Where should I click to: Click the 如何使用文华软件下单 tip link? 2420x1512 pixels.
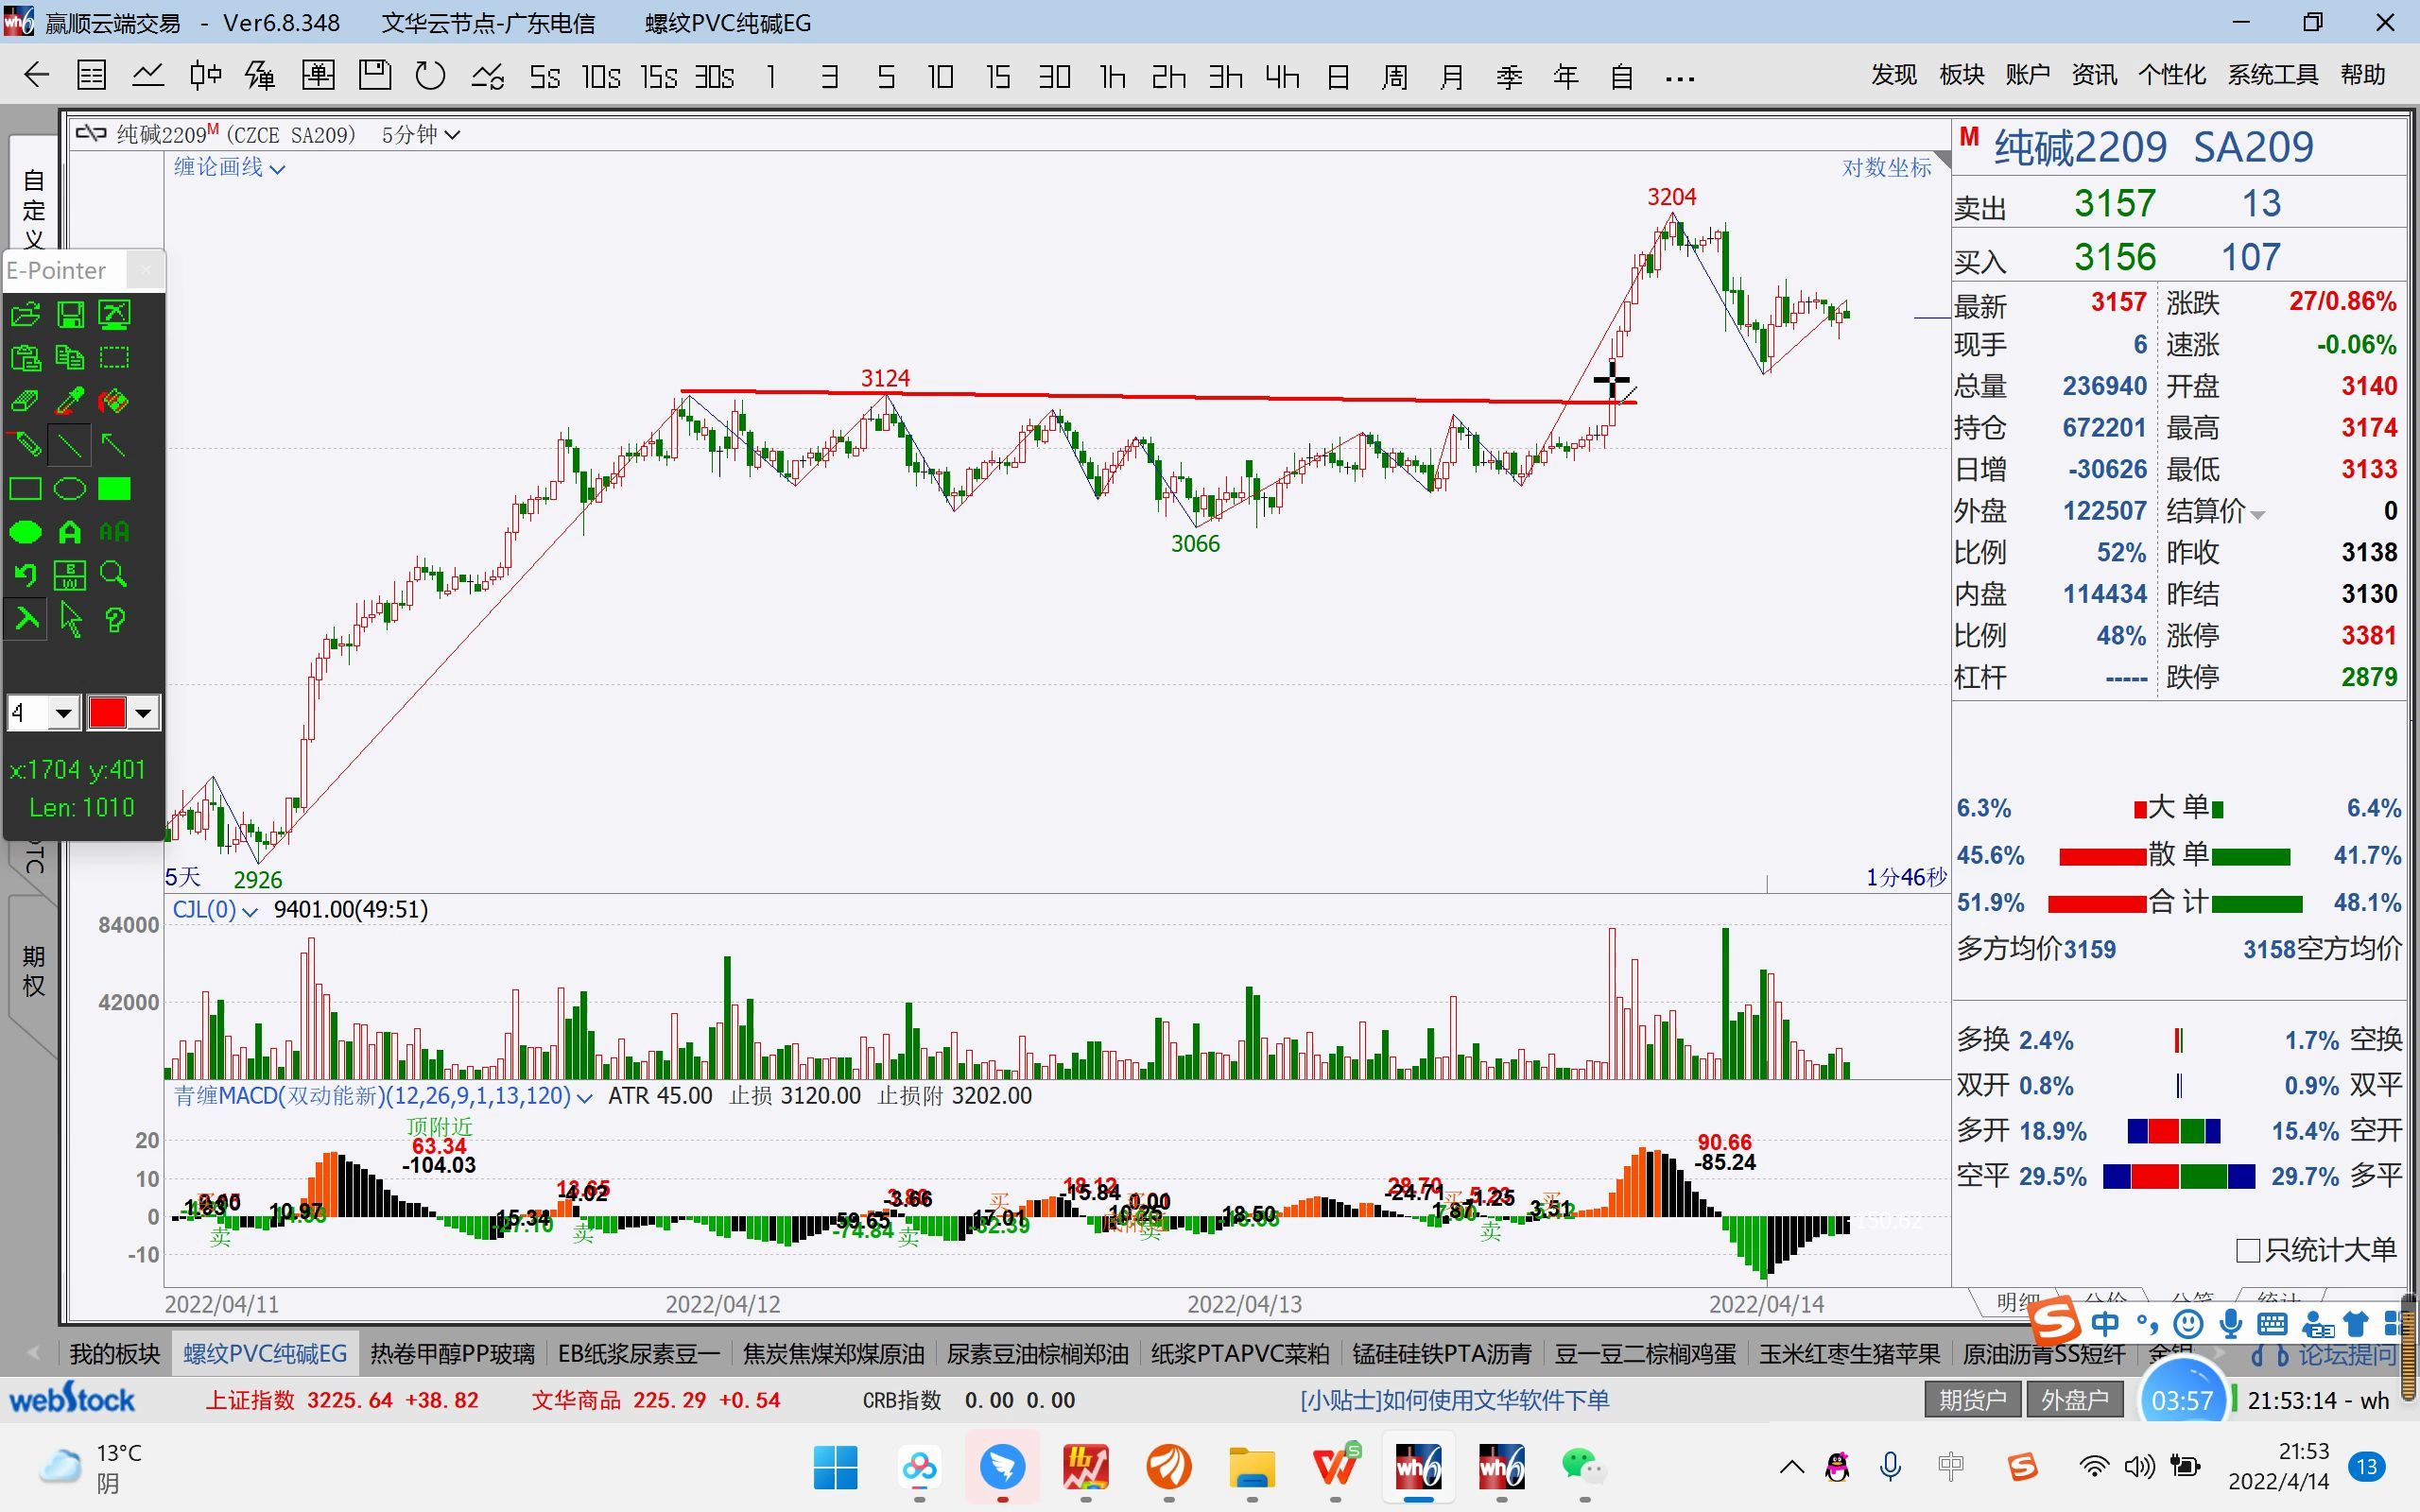(x=1454, y=1400)
